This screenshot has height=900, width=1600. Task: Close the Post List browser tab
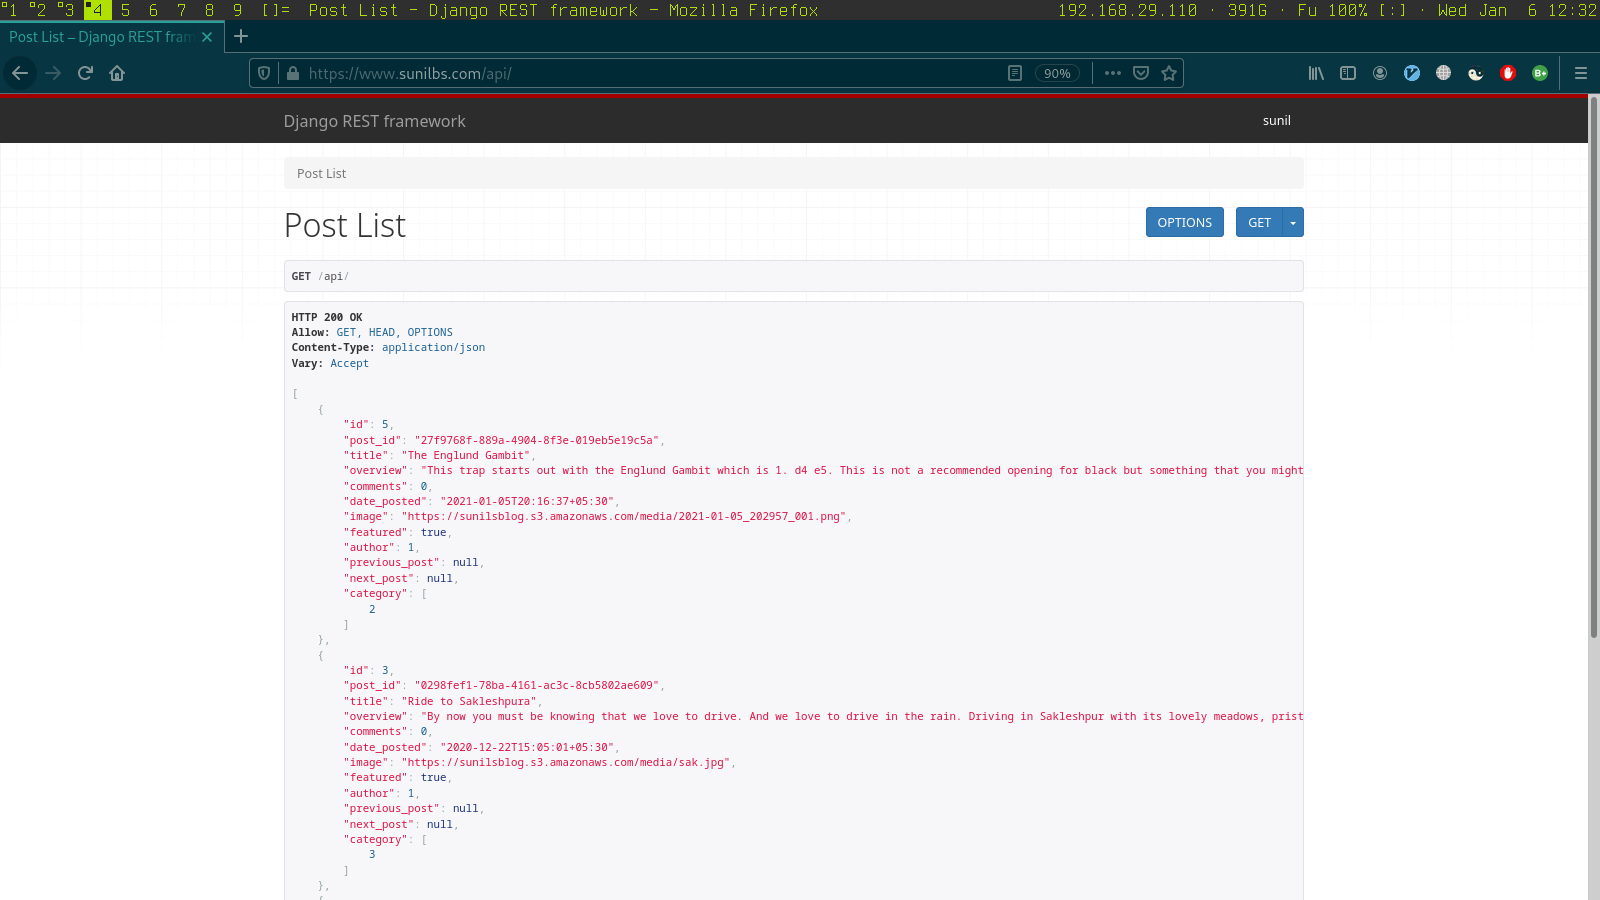(207, 37)
